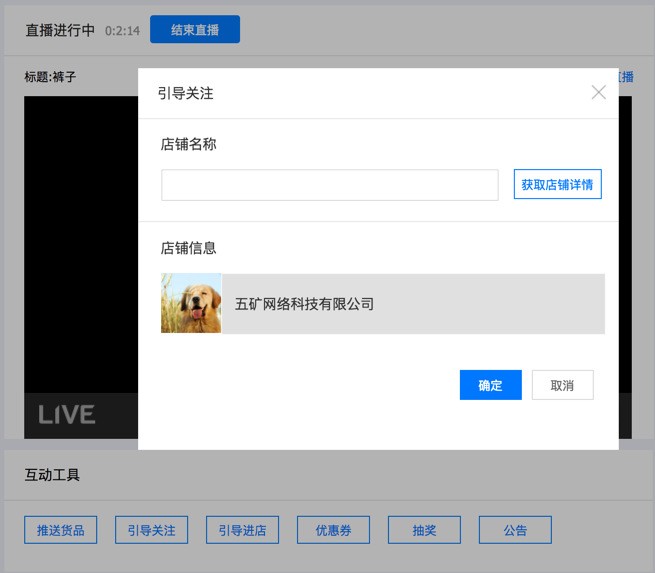Open the 公告 announcement tool

(515, 530)
